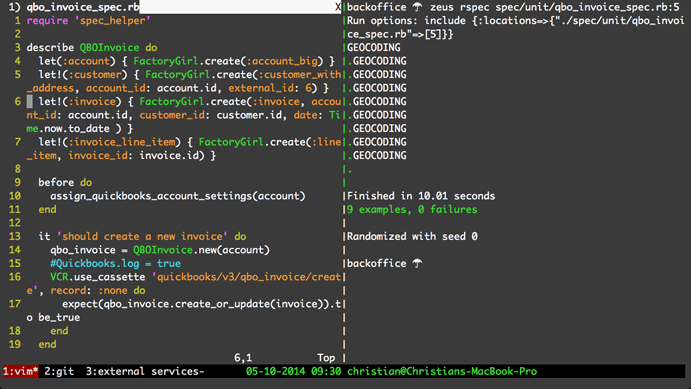Click the 'Top' scroll position indicator
This screenshot has height=389, width=691.
tap(326, 358)
